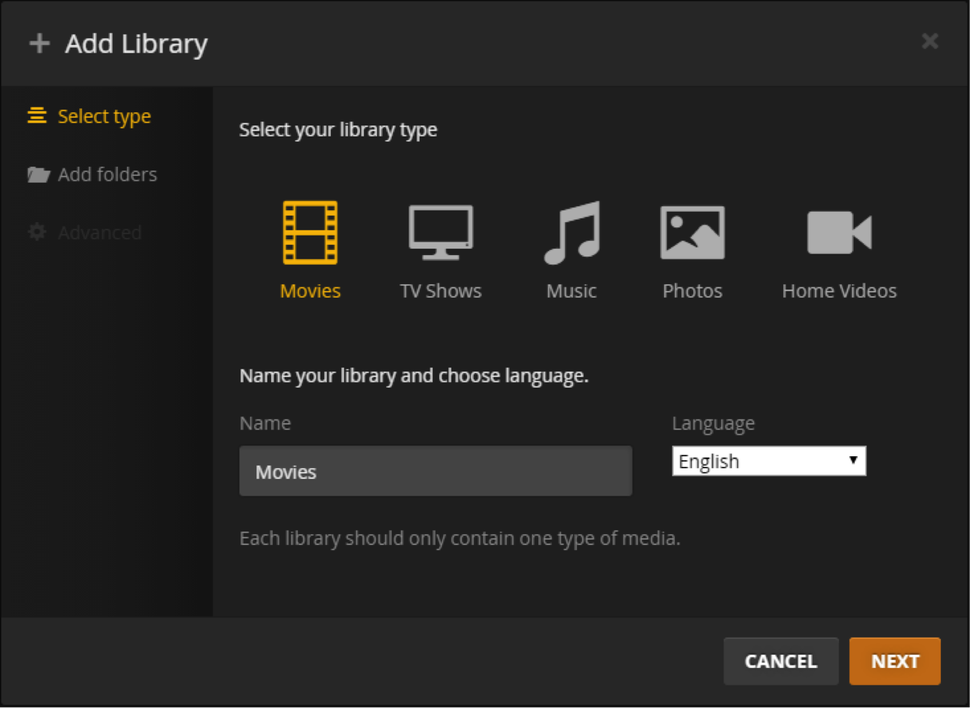Screen dimensions: 970x708
Task: Click the library Name text field
Action: point(435,471)
